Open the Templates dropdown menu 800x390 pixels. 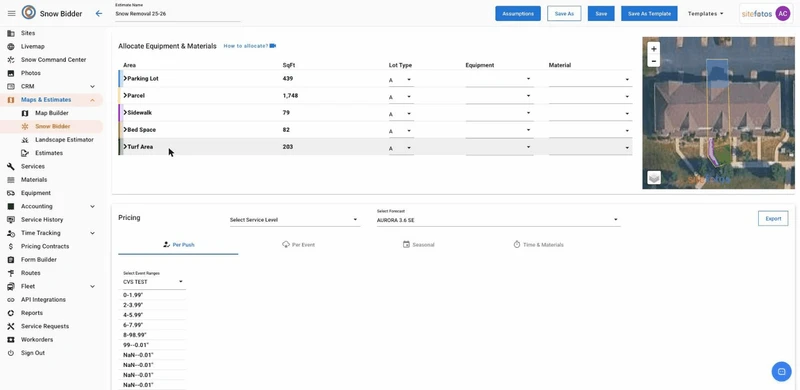pyautogui.click(x=706, y=14)
